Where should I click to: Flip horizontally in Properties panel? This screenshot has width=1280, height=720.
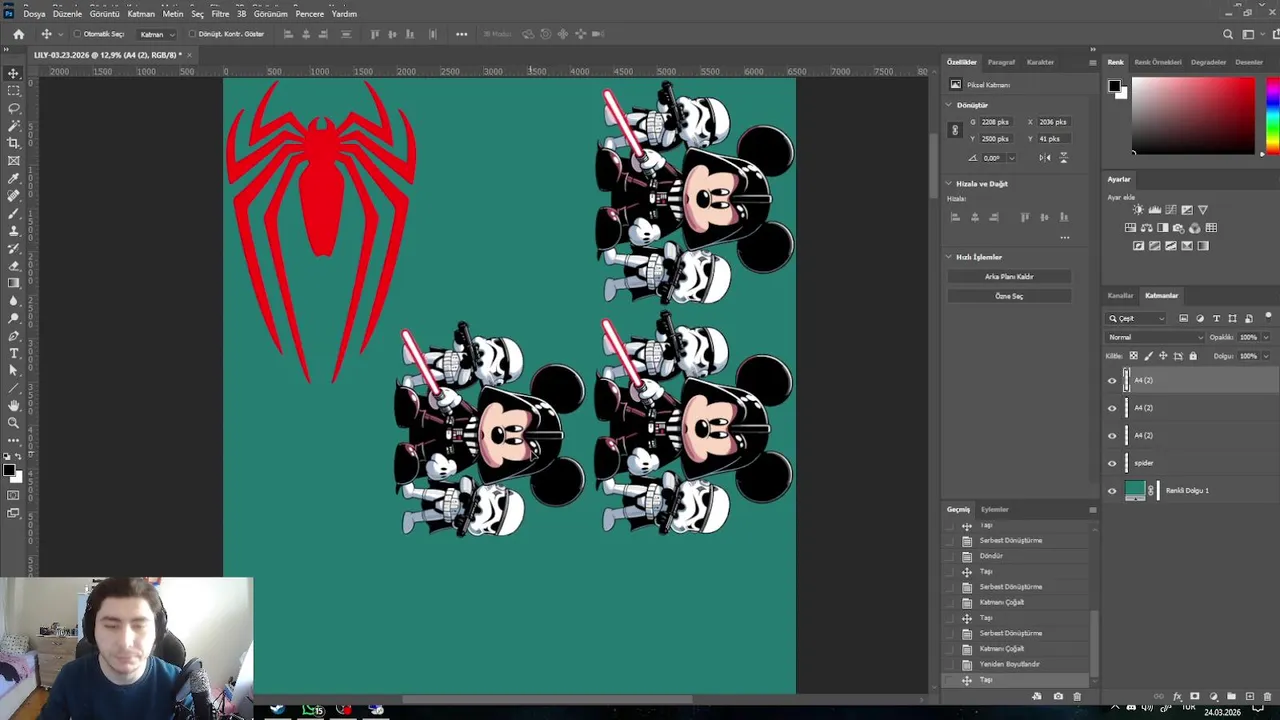click(x=1045, y=158)
